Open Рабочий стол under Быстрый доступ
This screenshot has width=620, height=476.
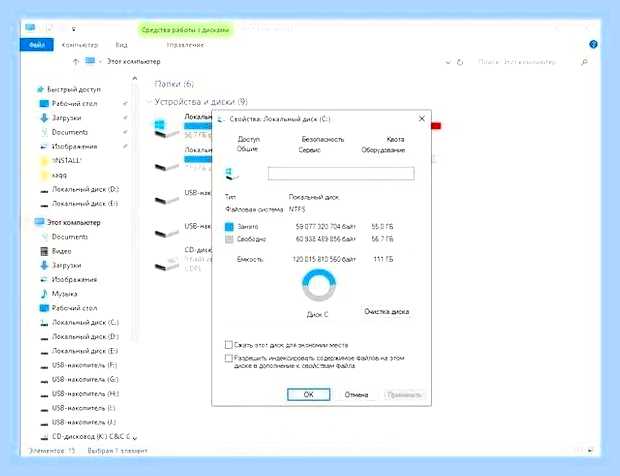(x=74, y=104)
